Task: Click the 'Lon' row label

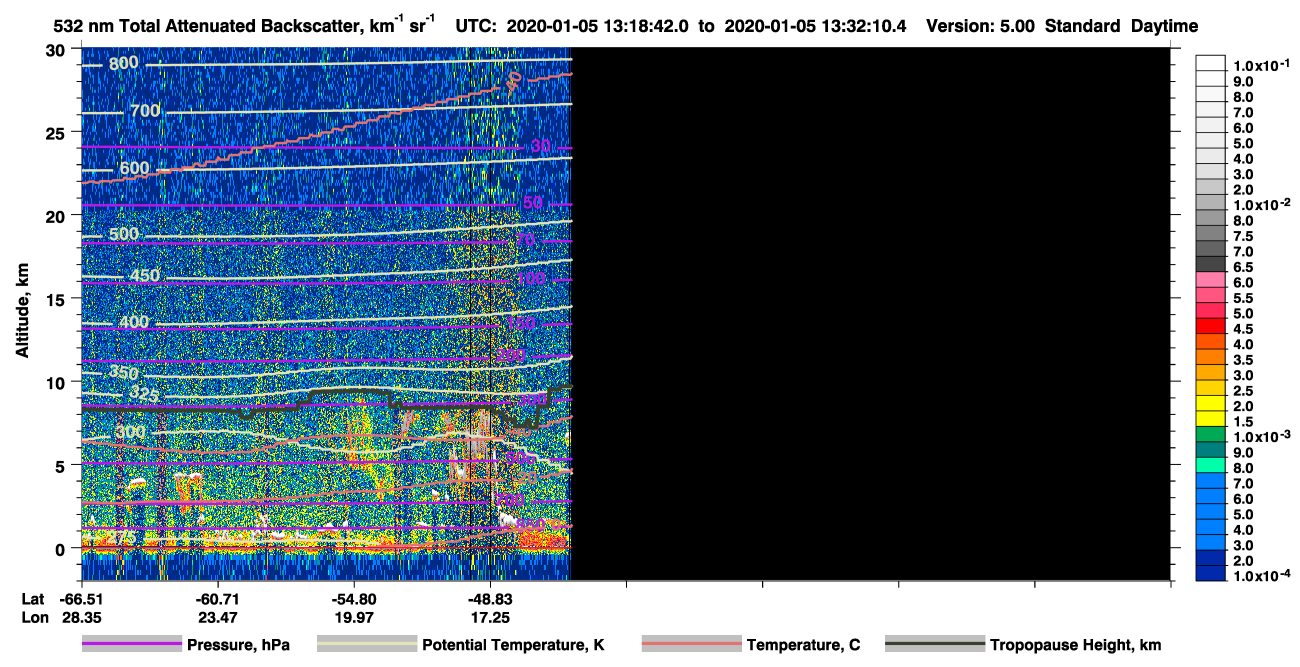Action: (33, 618)
